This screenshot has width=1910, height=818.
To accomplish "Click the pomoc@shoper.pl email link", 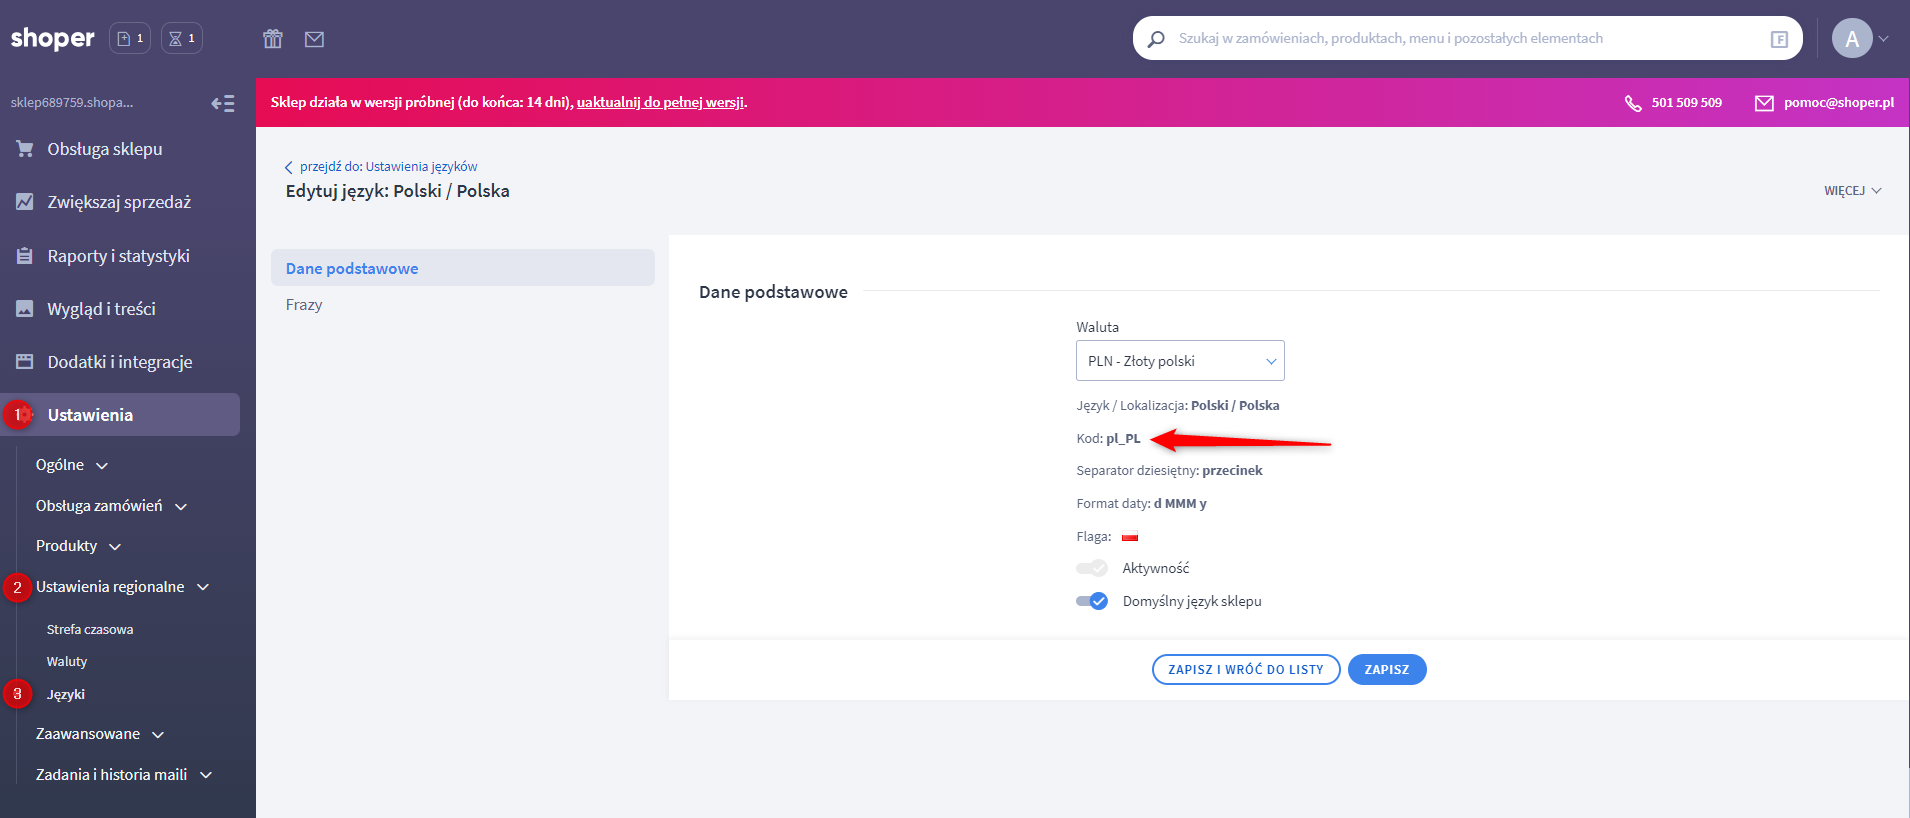I will pyautogui.click(x=1839, y=103).
